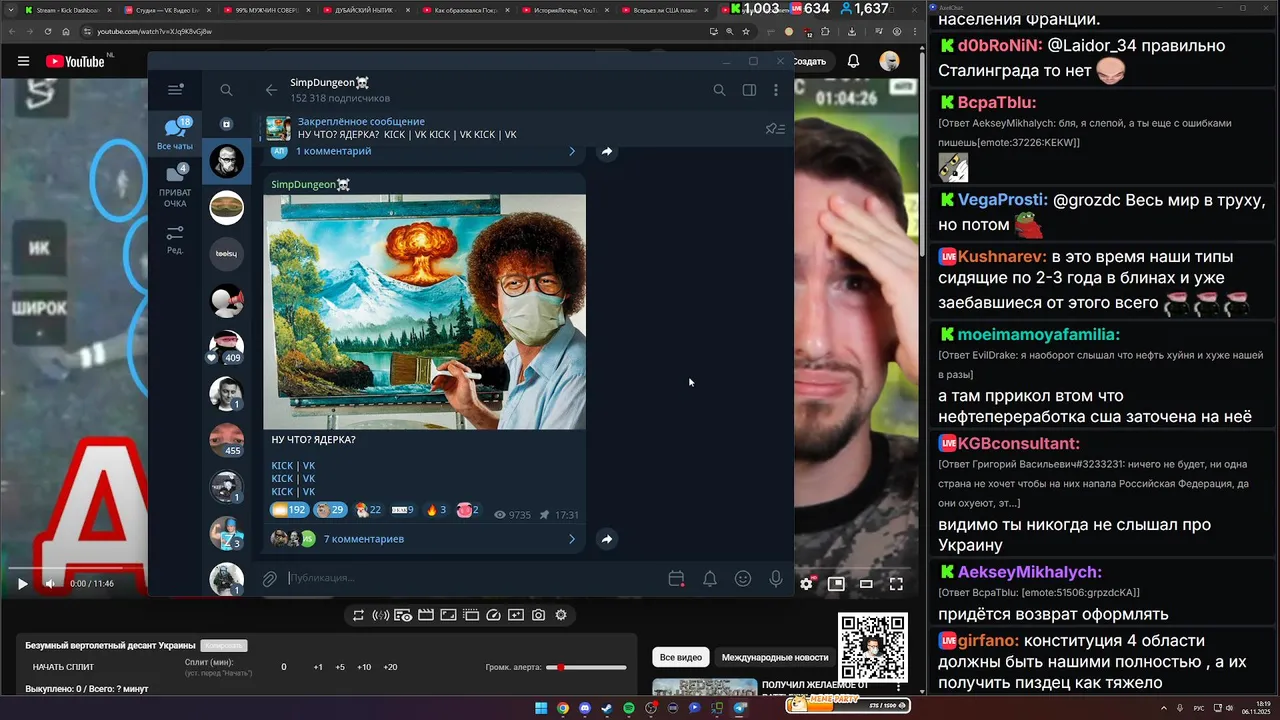The height and width of the screenshot is (720, 1280).
Task: Toggle the silent broadcast bell icon
Action: click(x=709, y=578)
